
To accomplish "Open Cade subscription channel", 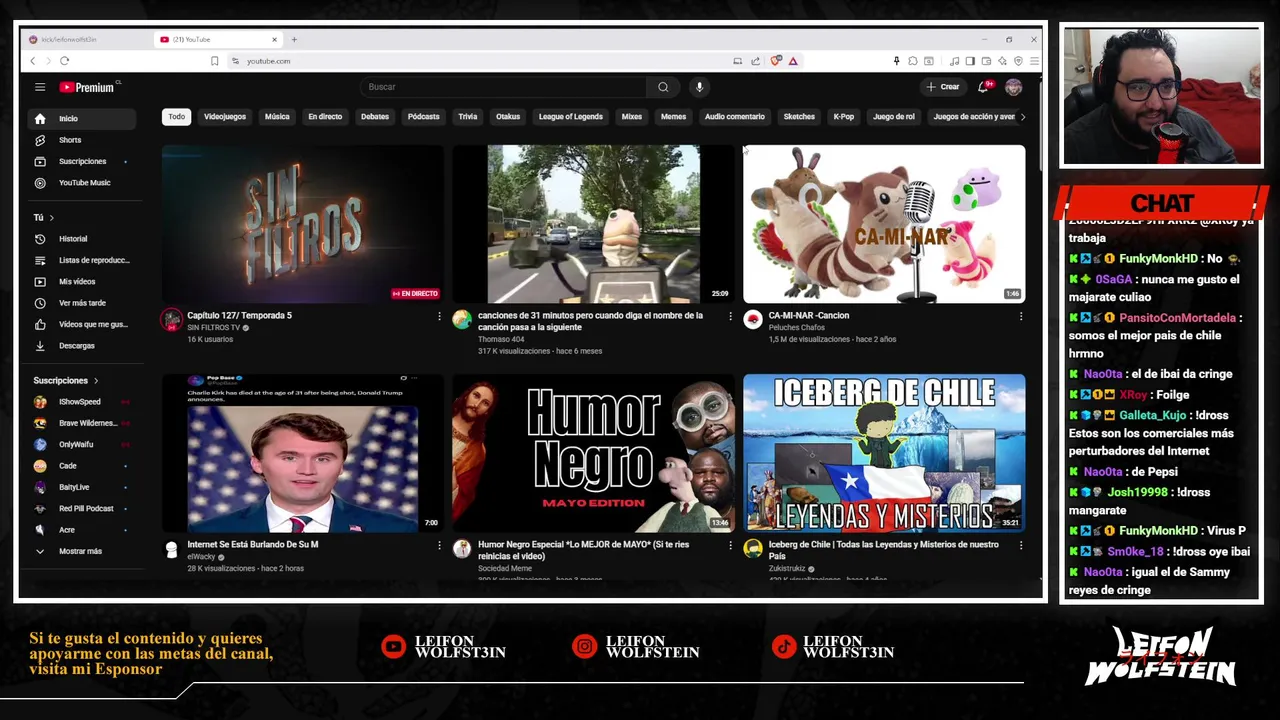I will [84, 466].
